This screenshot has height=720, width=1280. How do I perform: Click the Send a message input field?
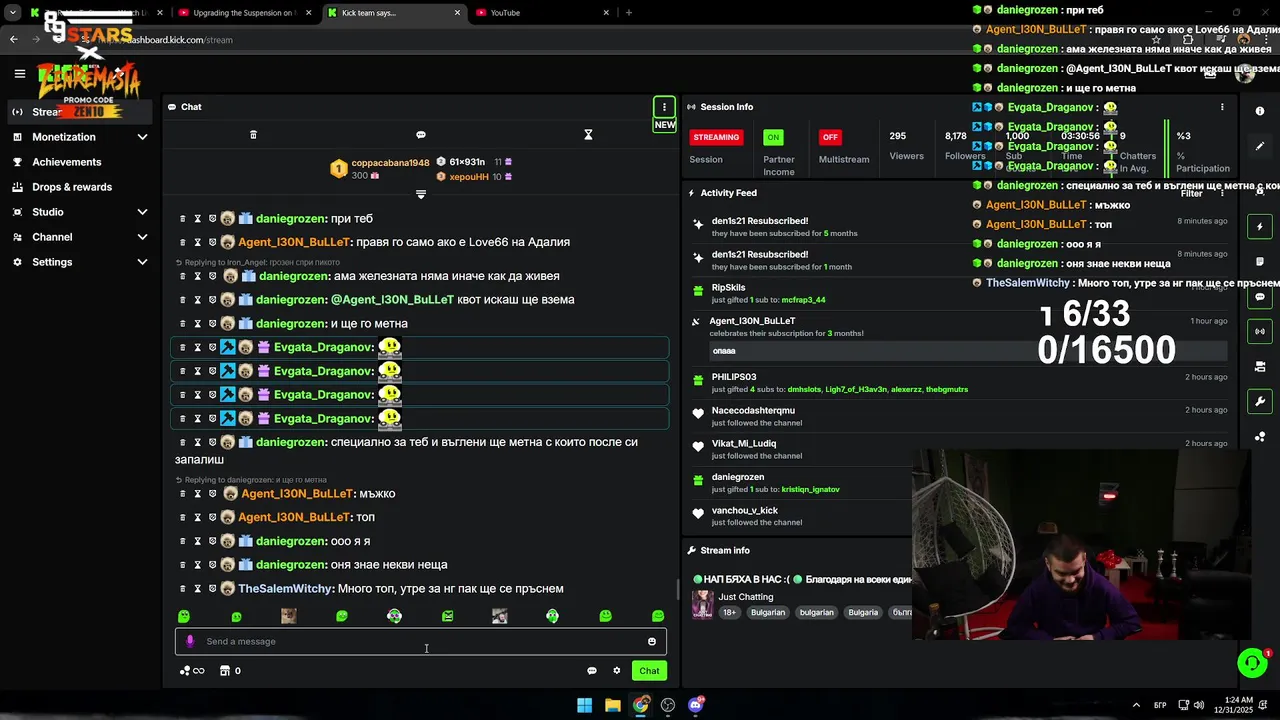[x=421, y=642]
